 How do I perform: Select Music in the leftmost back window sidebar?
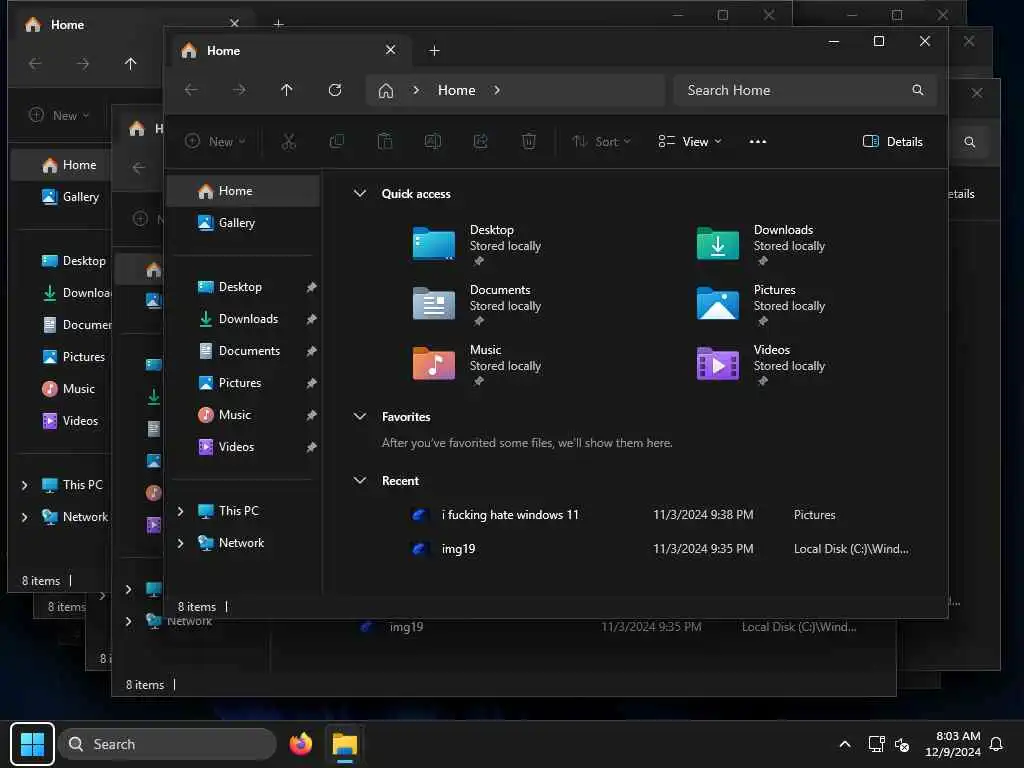coord(69,389)
